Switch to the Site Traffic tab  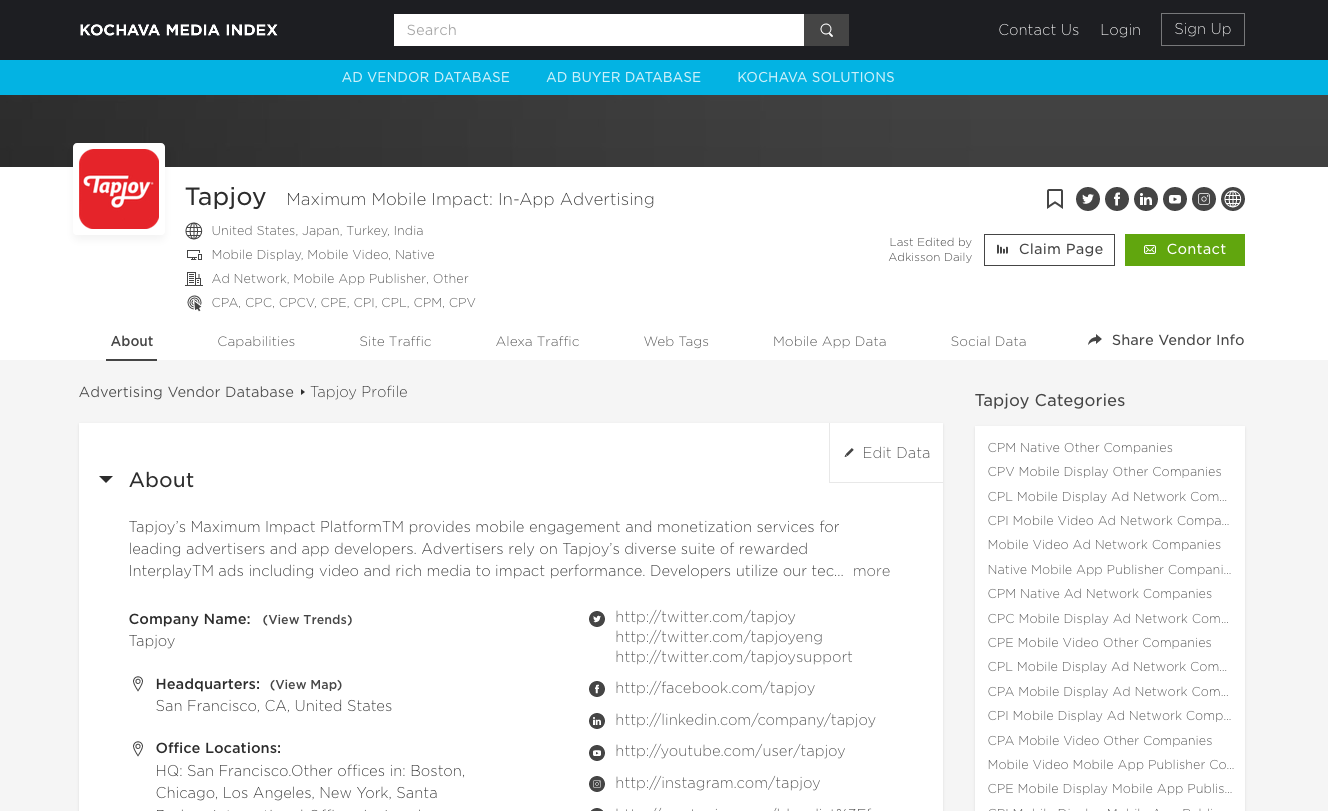(395, 341)
